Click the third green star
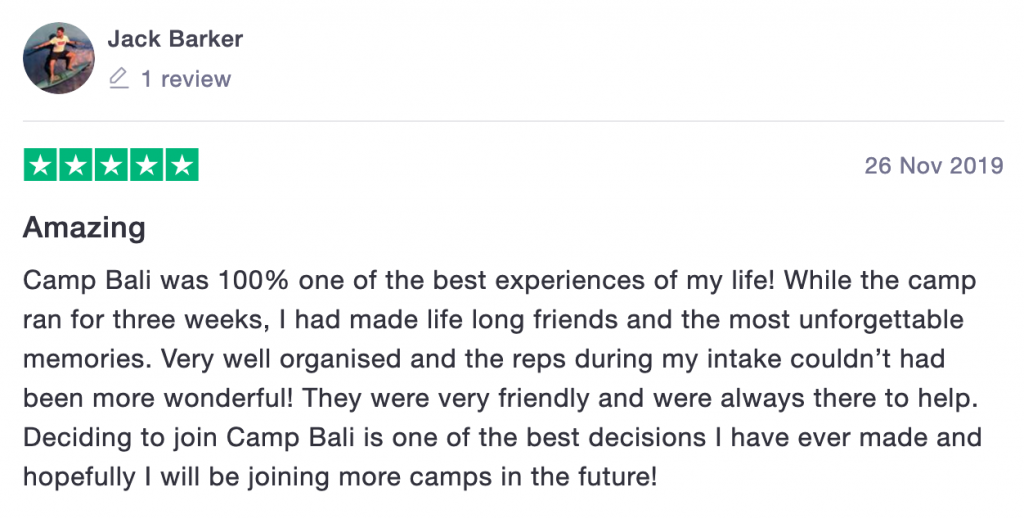 pyautogui.click(x=111, y=165)
